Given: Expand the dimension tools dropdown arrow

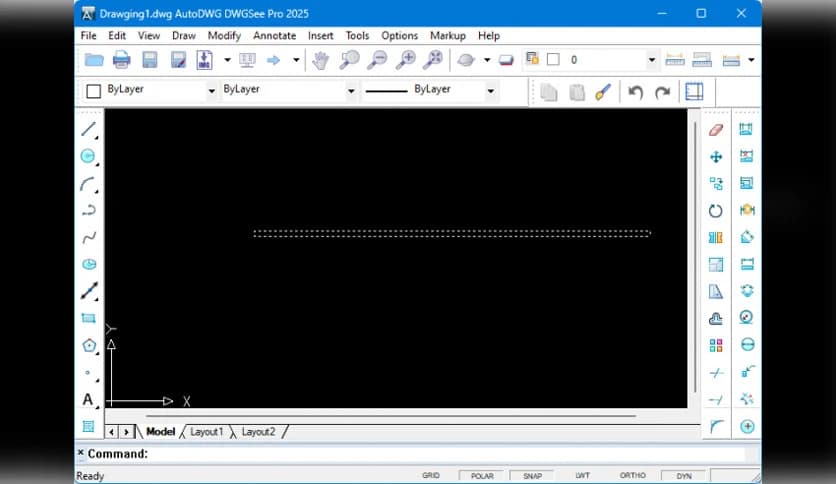Looking at the screenshot, I should (x=751, y=60).
